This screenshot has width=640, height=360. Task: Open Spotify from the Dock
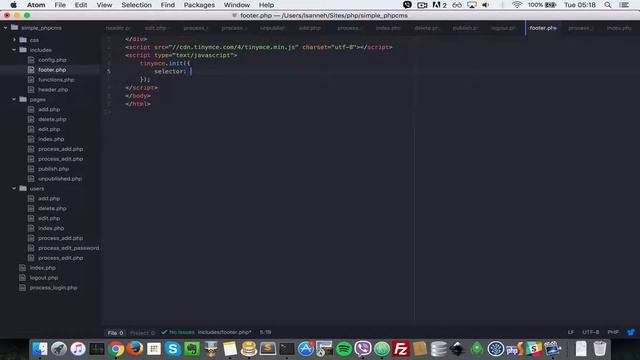344,349
